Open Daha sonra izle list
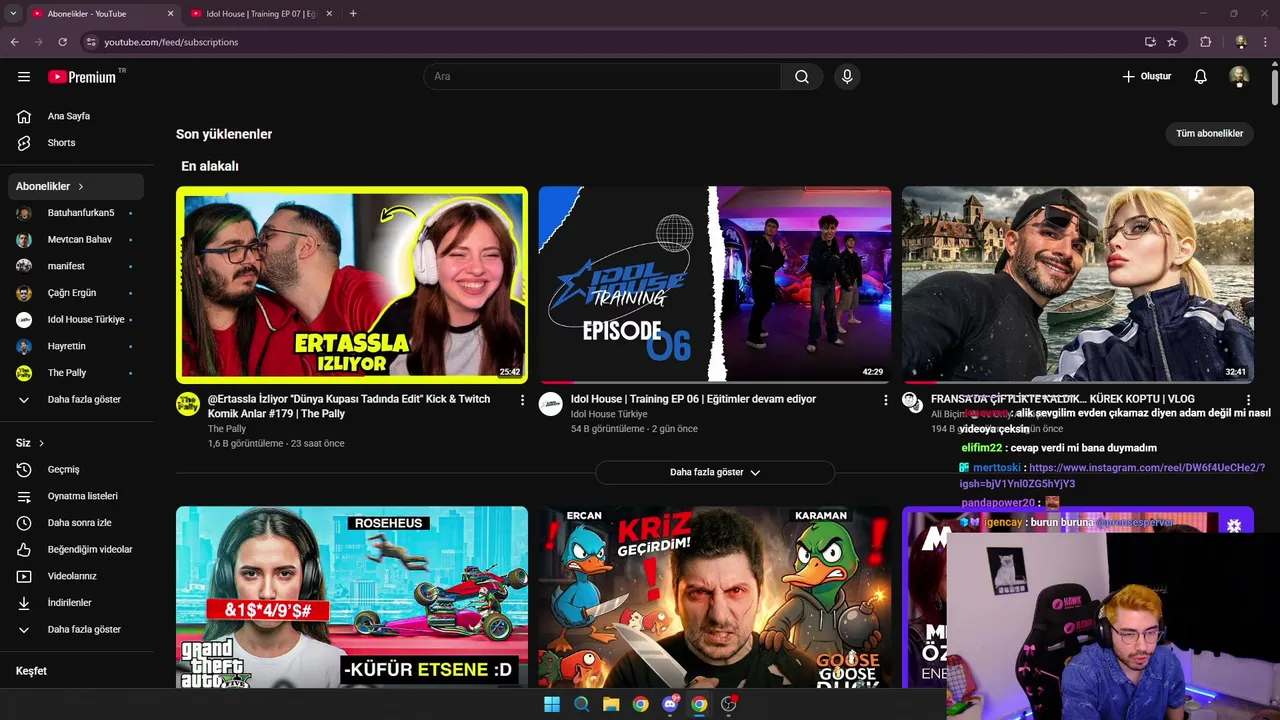1280x720 pixels. tap(78, 523)
